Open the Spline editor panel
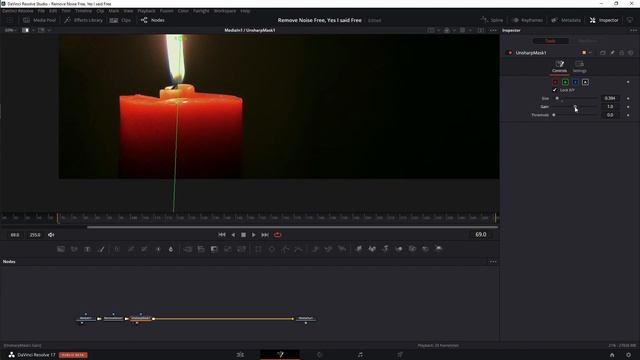The height and width of the screenshot is (360, 640). (x=491, y=20)
